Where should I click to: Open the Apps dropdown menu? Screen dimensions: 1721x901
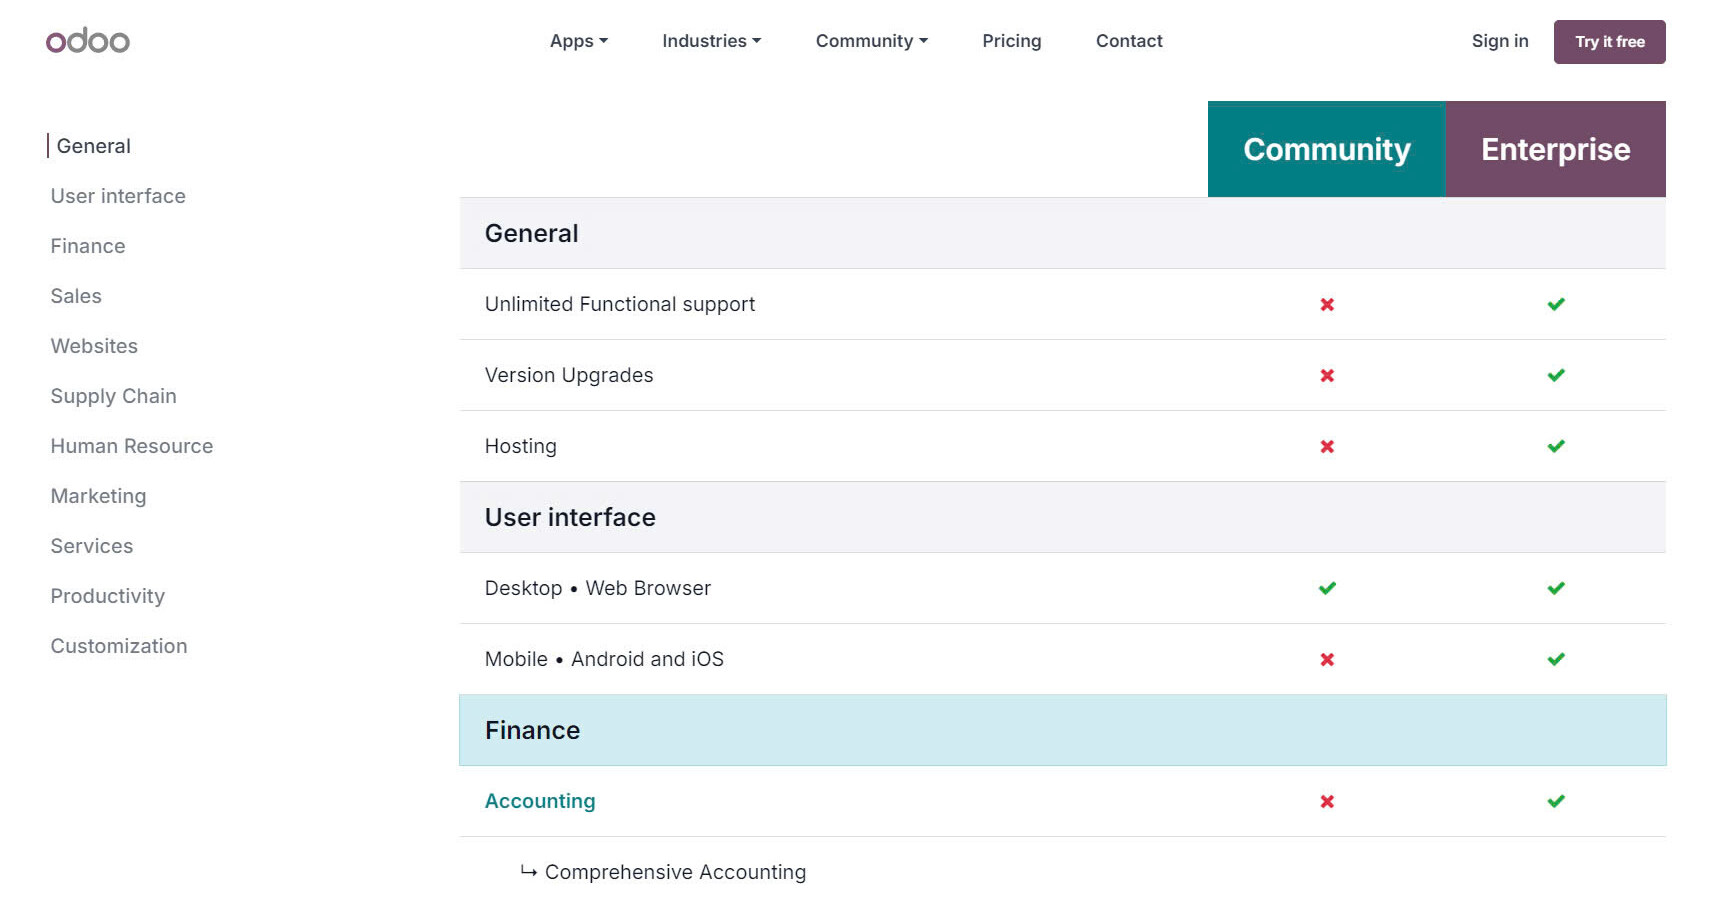pyautogui.click(x=578, y=41)
